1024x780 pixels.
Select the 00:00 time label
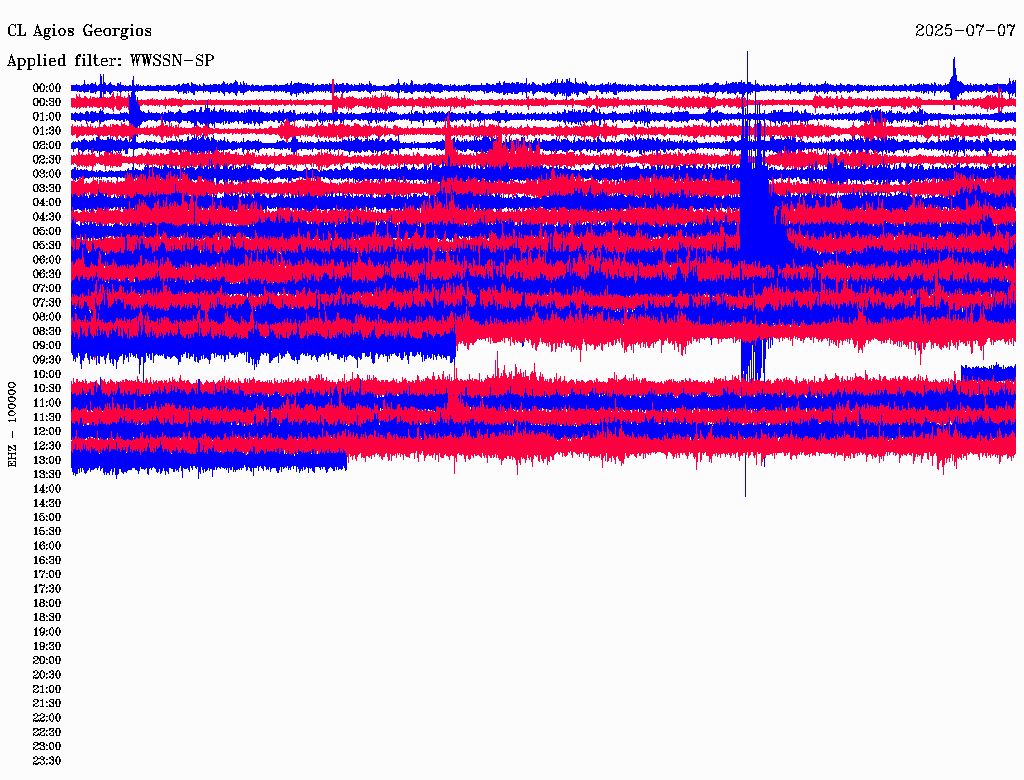(47, 88)
